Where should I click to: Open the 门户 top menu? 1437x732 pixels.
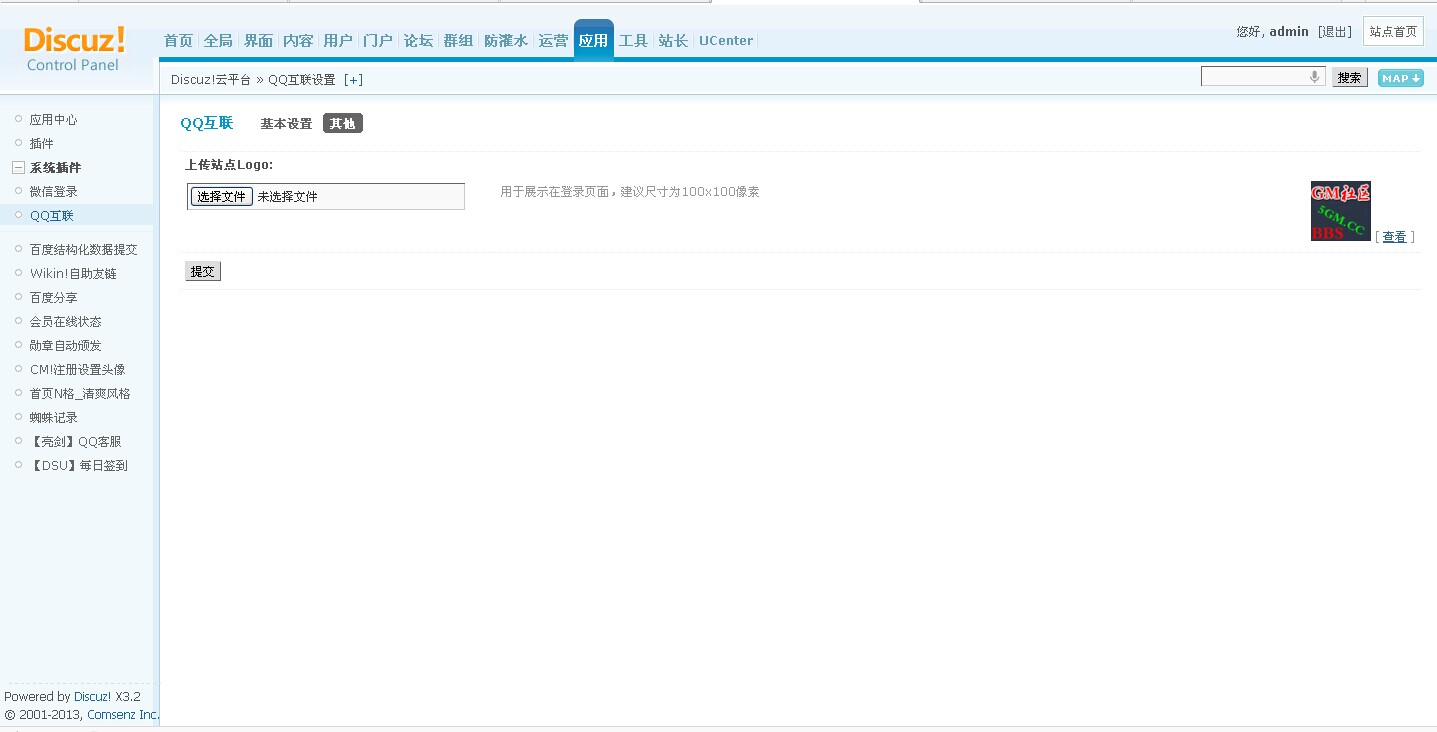378,41
